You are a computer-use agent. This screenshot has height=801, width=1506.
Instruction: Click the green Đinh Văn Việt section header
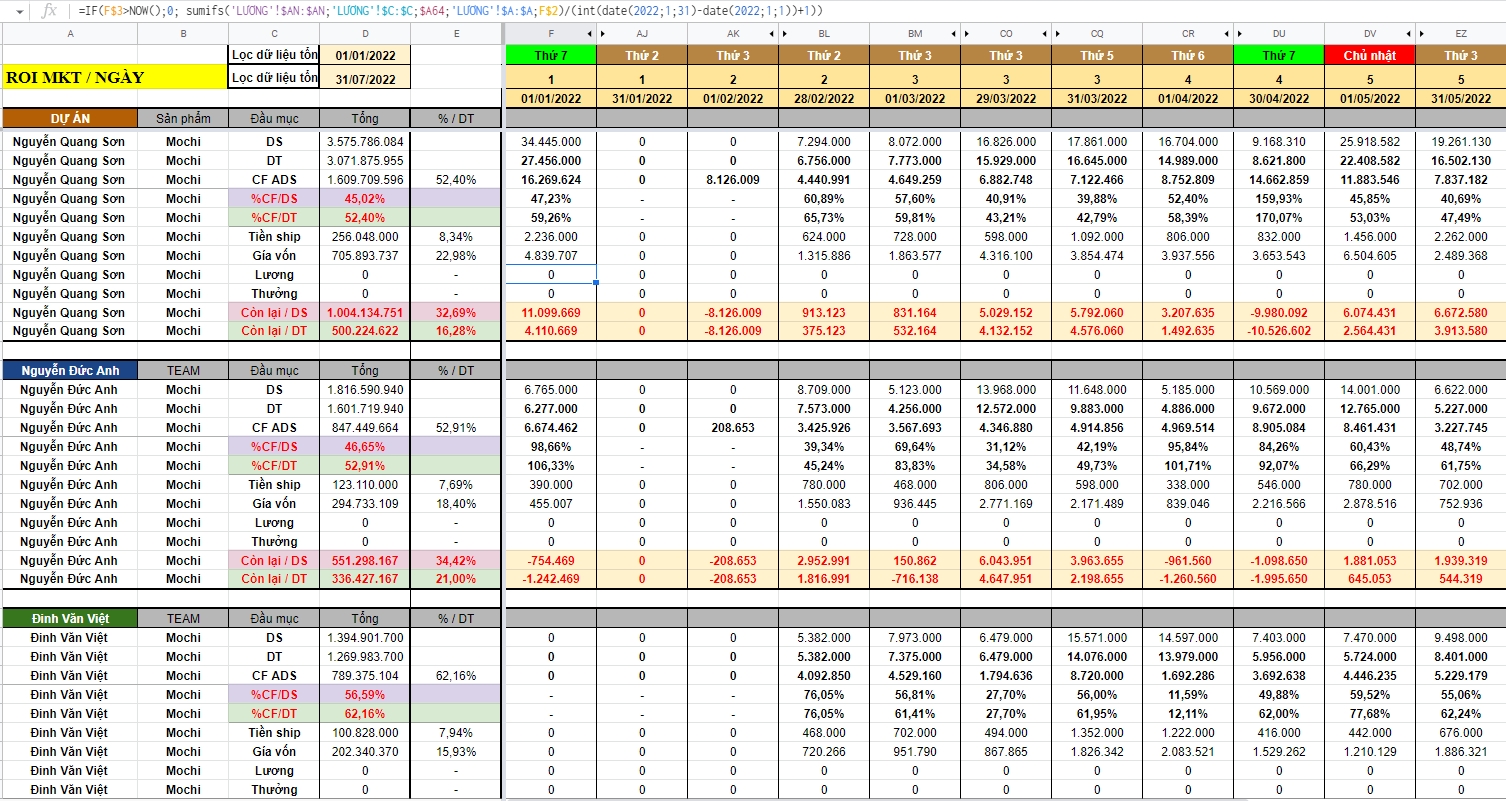pyautogui.click(x=70, y=619)
